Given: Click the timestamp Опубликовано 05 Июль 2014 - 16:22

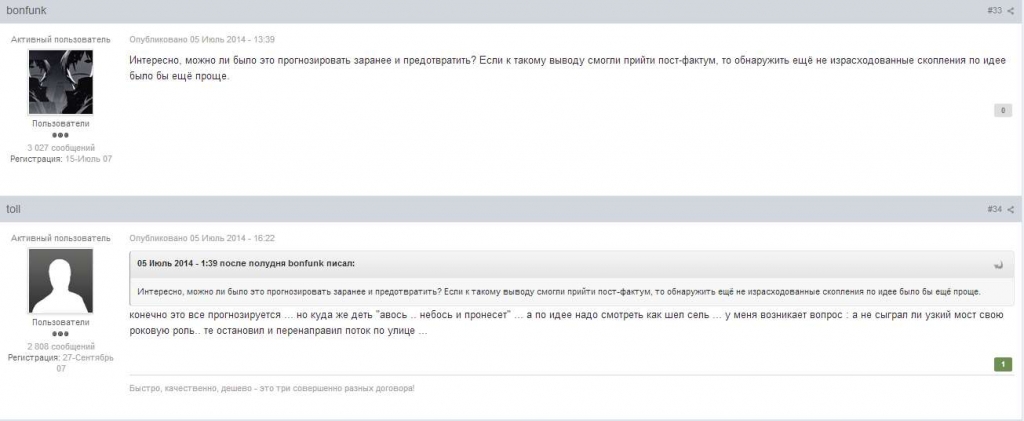Looking at the screenshot, I should click(202, 239).
